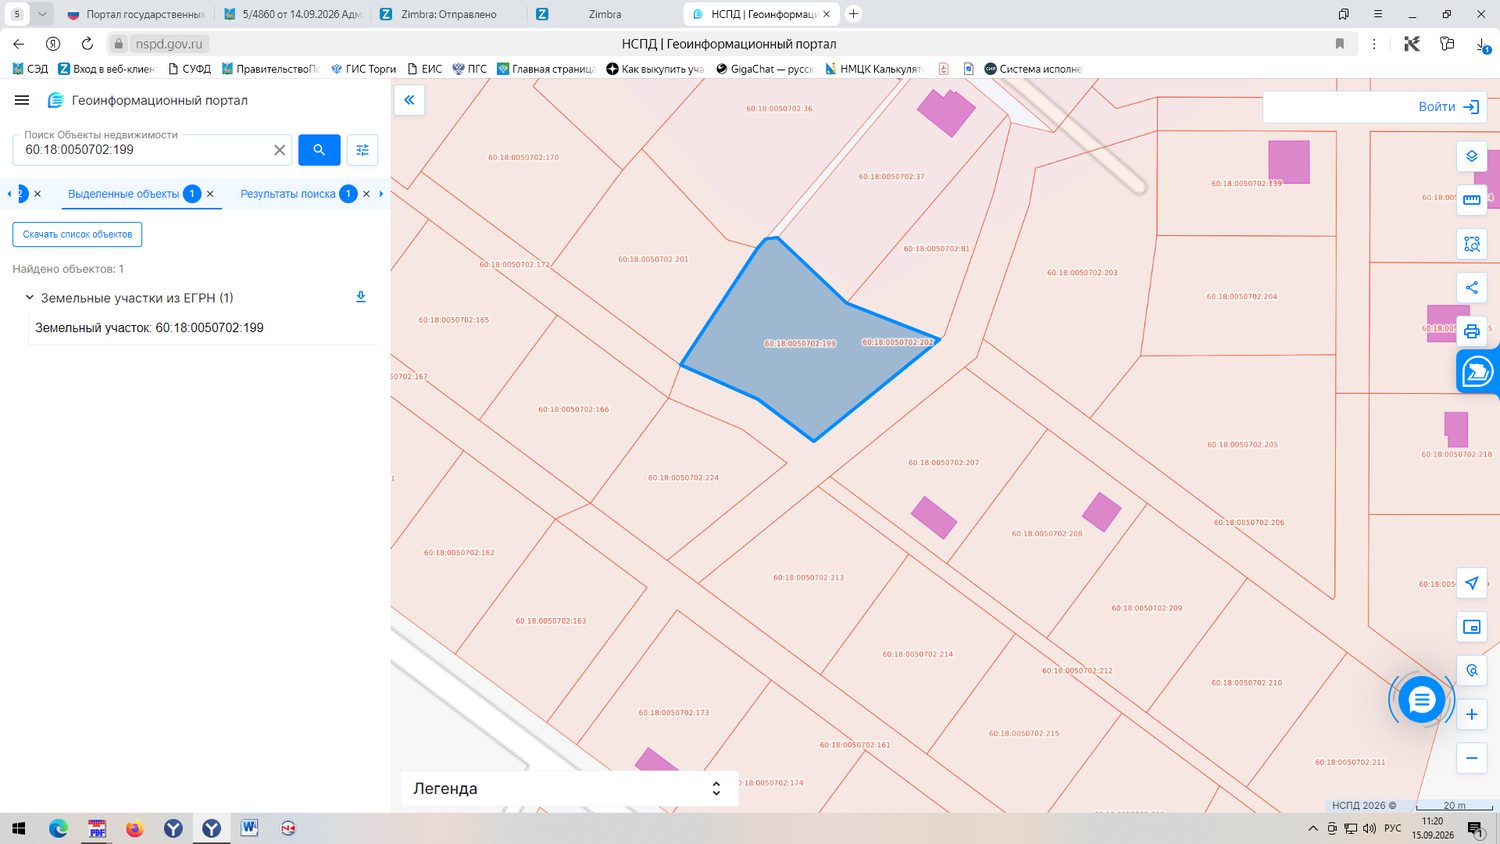
Task: Select land plot 60:18:0050702:199 result row
Action: point(149,328)
